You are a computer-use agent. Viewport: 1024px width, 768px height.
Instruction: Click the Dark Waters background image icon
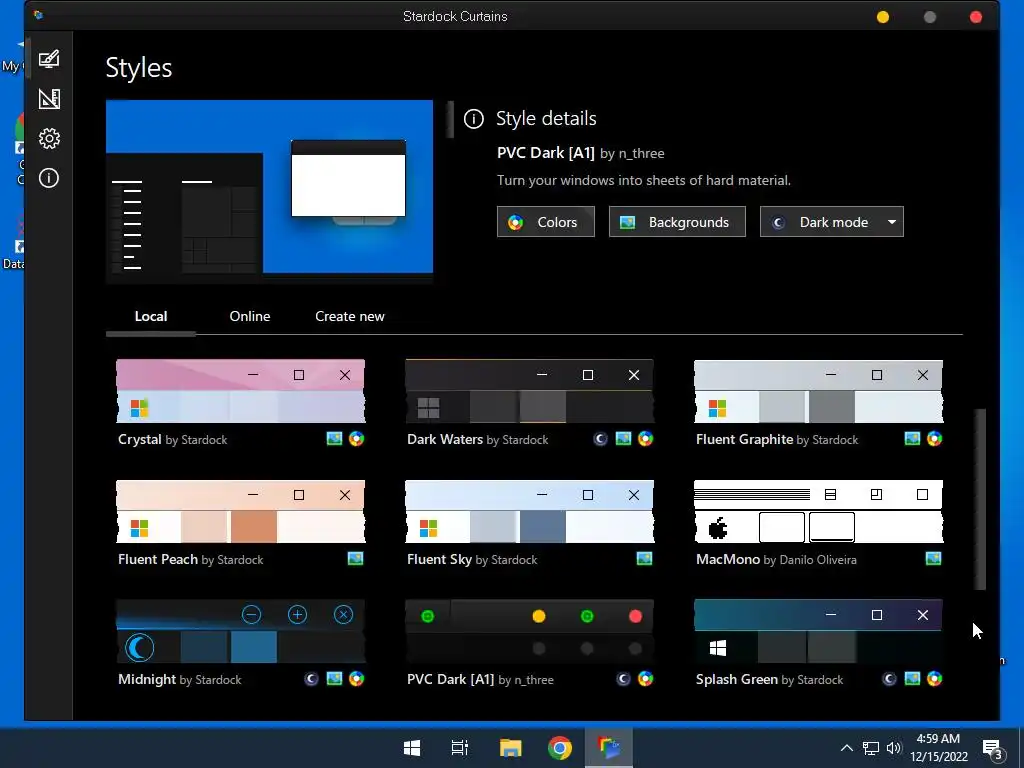[x=624, y=438]
